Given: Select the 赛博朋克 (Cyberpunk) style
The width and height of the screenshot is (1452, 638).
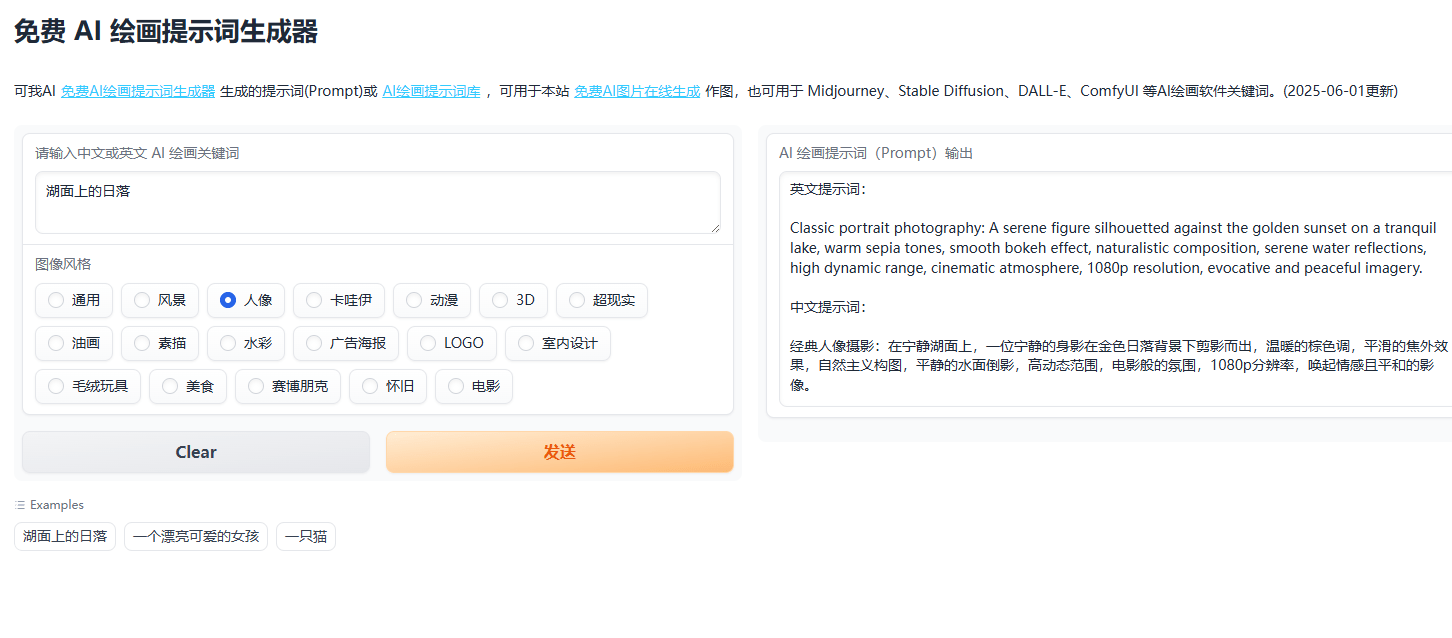Looking at the screenshot, I should tap(287, 386).
